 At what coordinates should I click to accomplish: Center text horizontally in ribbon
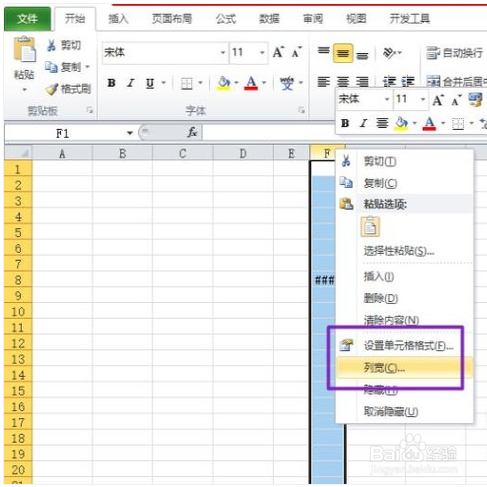[343, 82]
